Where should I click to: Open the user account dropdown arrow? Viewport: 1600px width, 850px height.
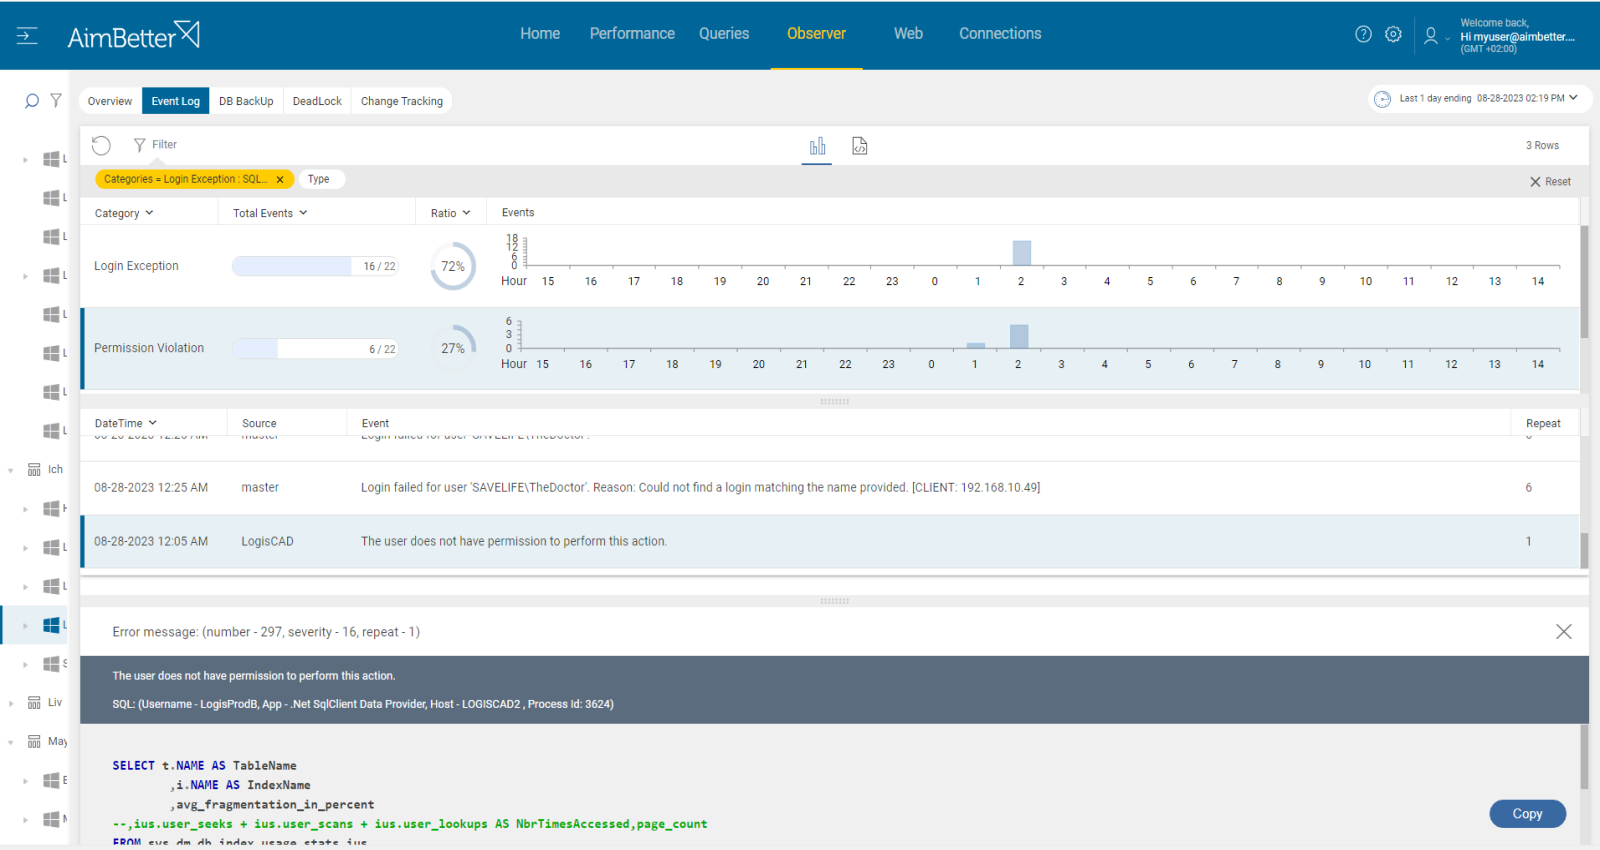pos(1447,39)
